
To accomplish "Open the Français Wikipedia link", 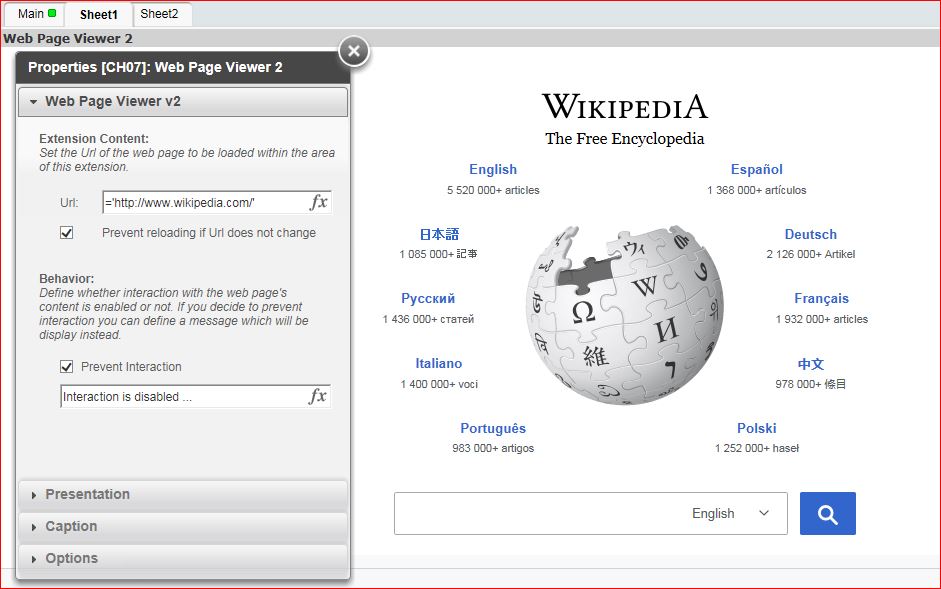I will 822,298.
